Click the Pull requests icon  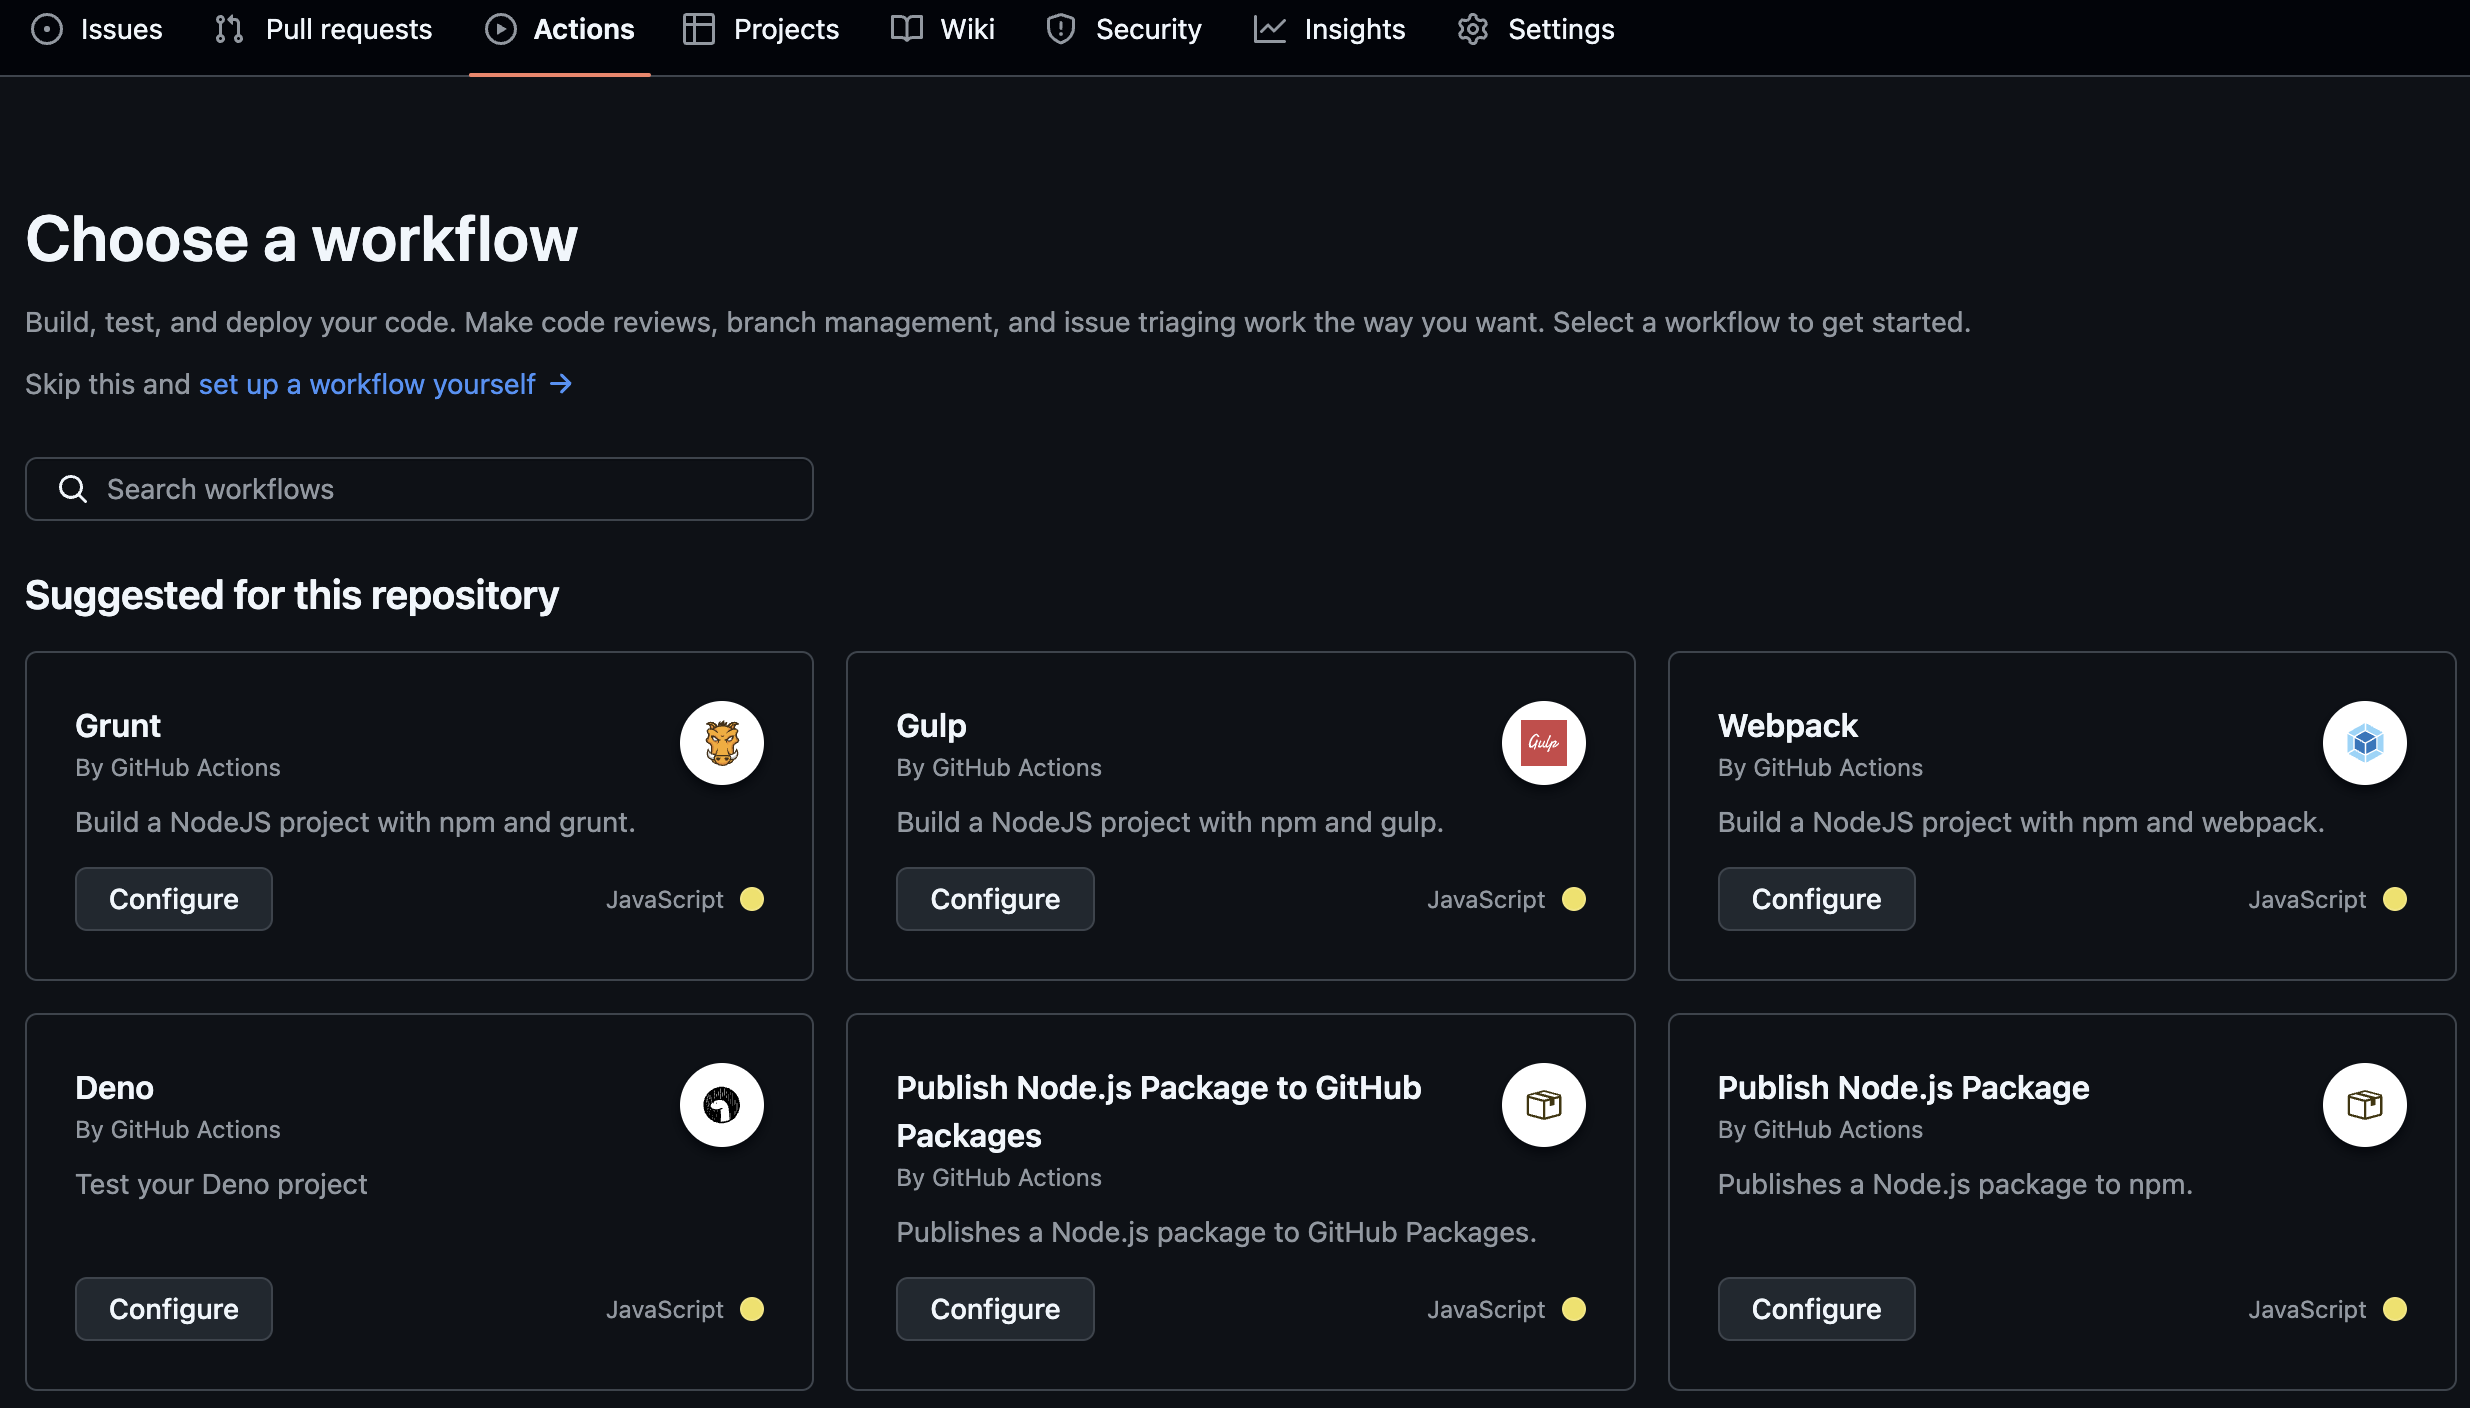point(228,29)
